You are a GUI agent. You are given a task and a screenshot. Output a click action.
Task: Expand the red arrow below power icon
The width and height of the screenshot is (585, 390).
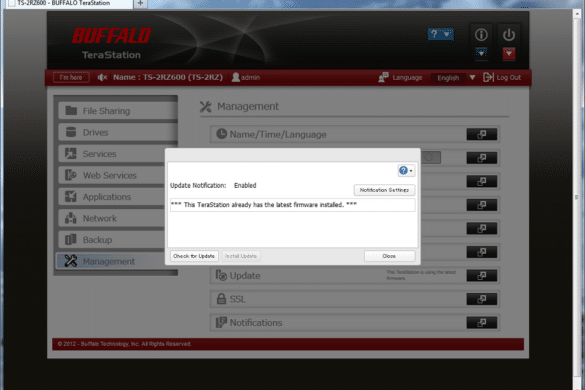click(x=509, y=53)
